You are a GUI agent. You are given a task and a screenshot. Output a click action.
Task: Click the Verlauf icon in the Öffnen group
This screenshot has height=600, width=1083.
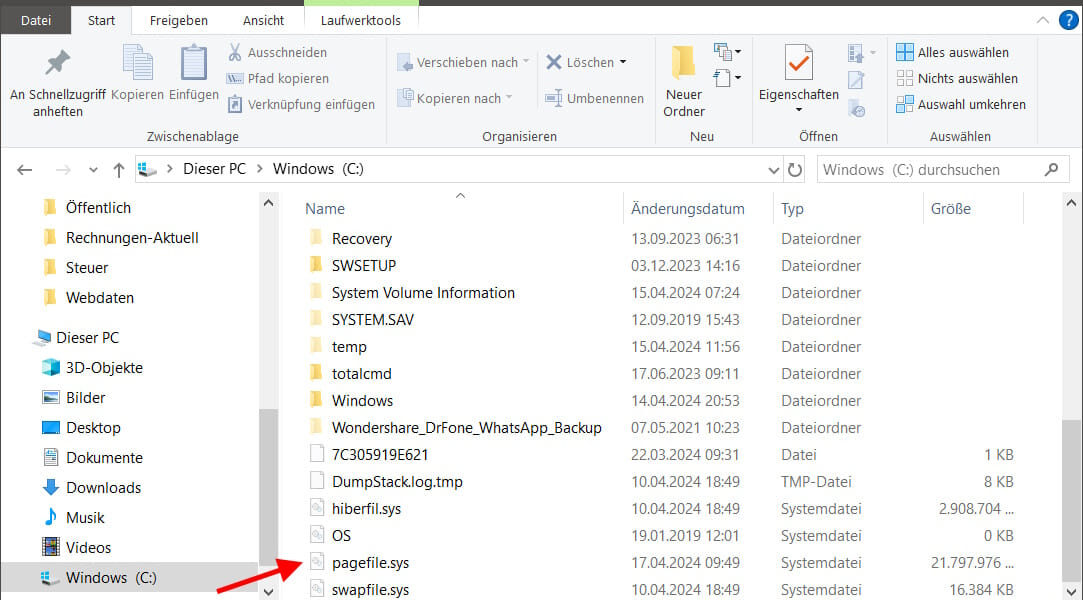coord(856,109)
